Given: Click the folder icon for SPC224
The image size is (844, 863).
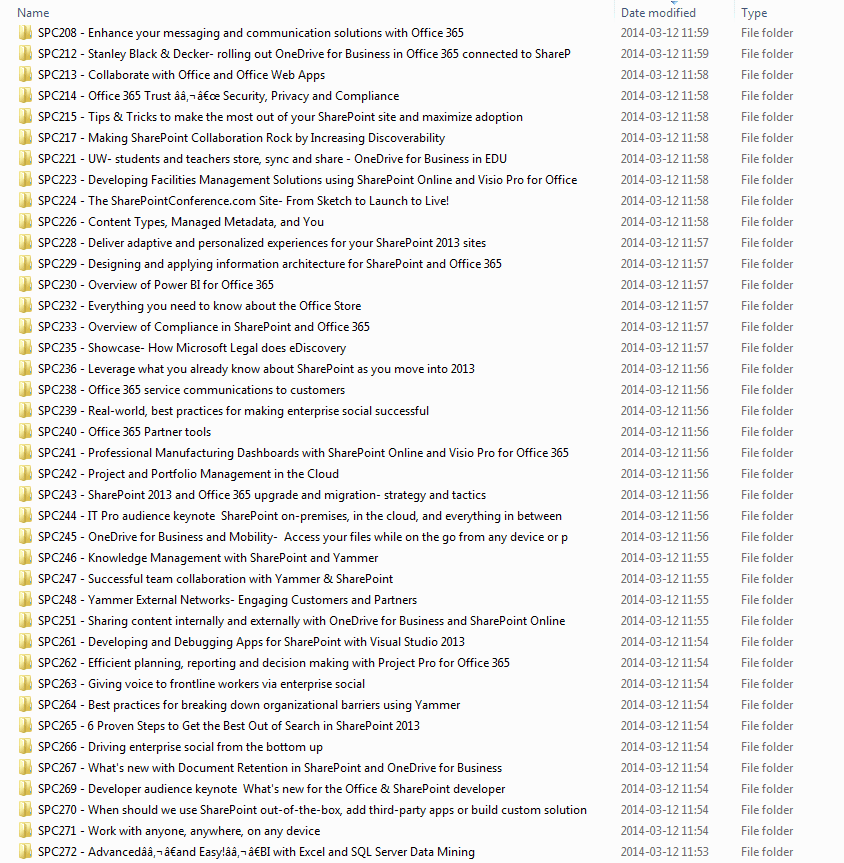Looking at the screenshot, I should [x=25, y=201].
